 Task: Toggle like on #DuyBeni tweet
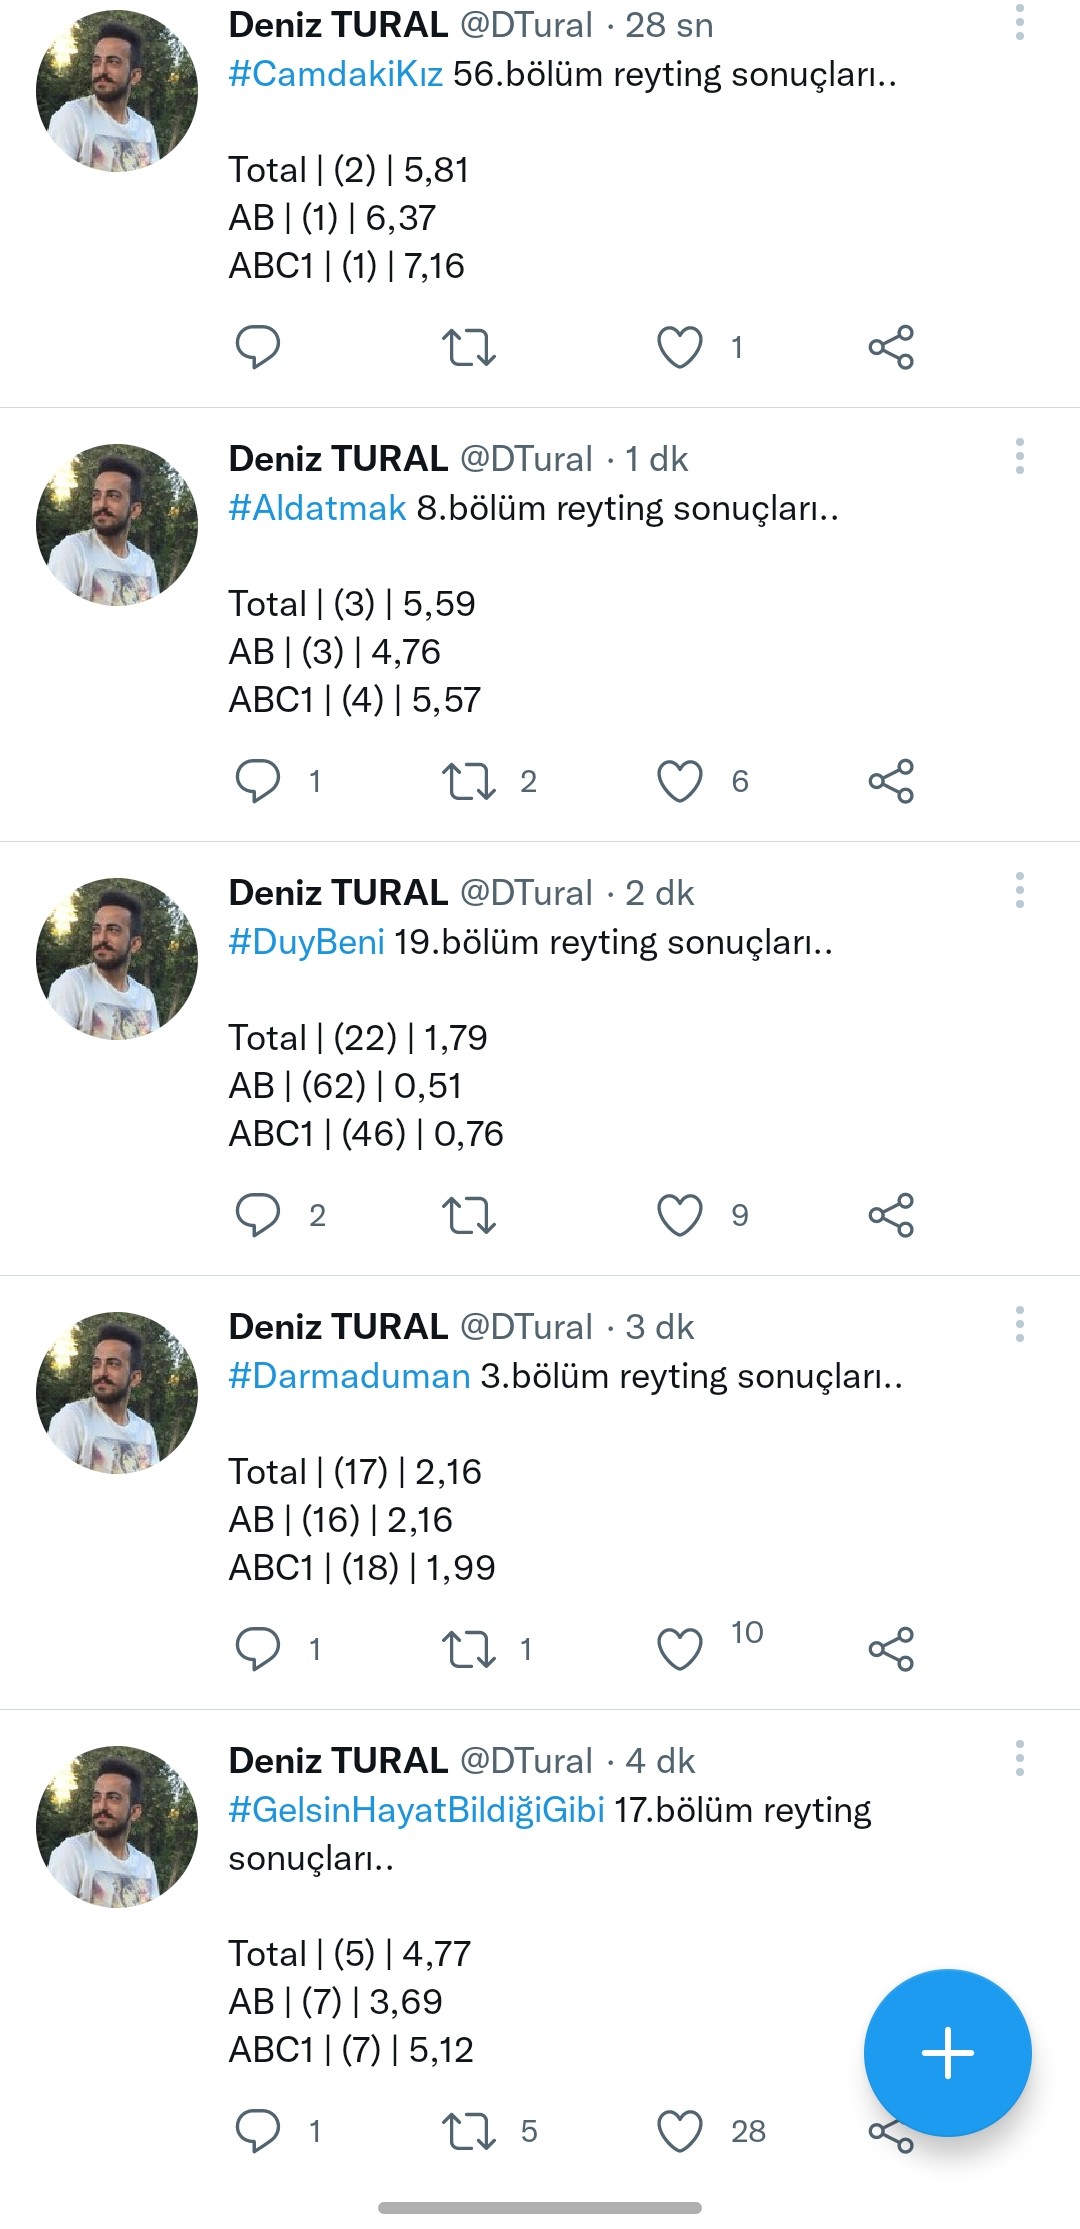pyautogui.click(x=680, y=1215)
